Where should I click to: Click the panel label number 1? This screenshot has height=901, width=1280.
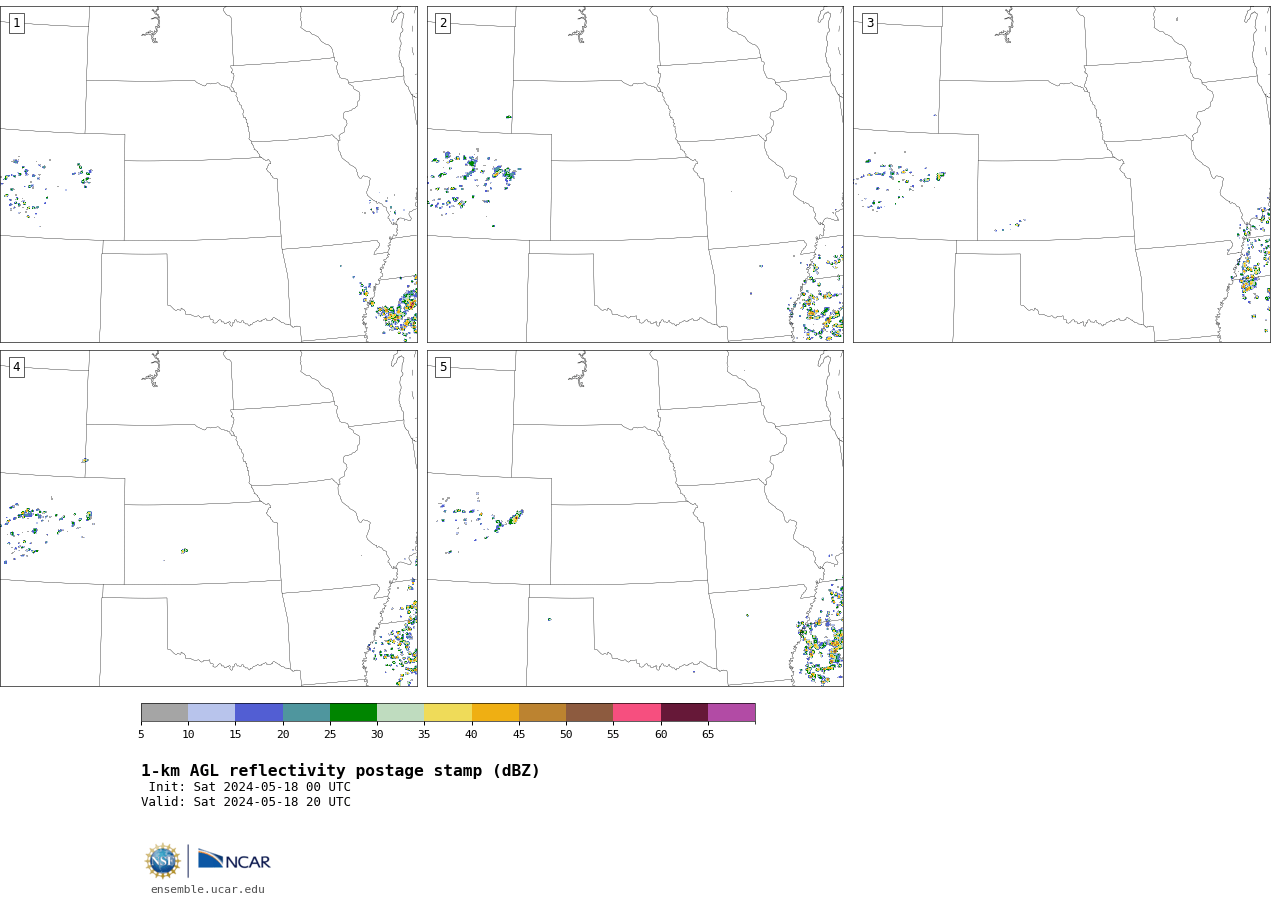pos(17,23)
